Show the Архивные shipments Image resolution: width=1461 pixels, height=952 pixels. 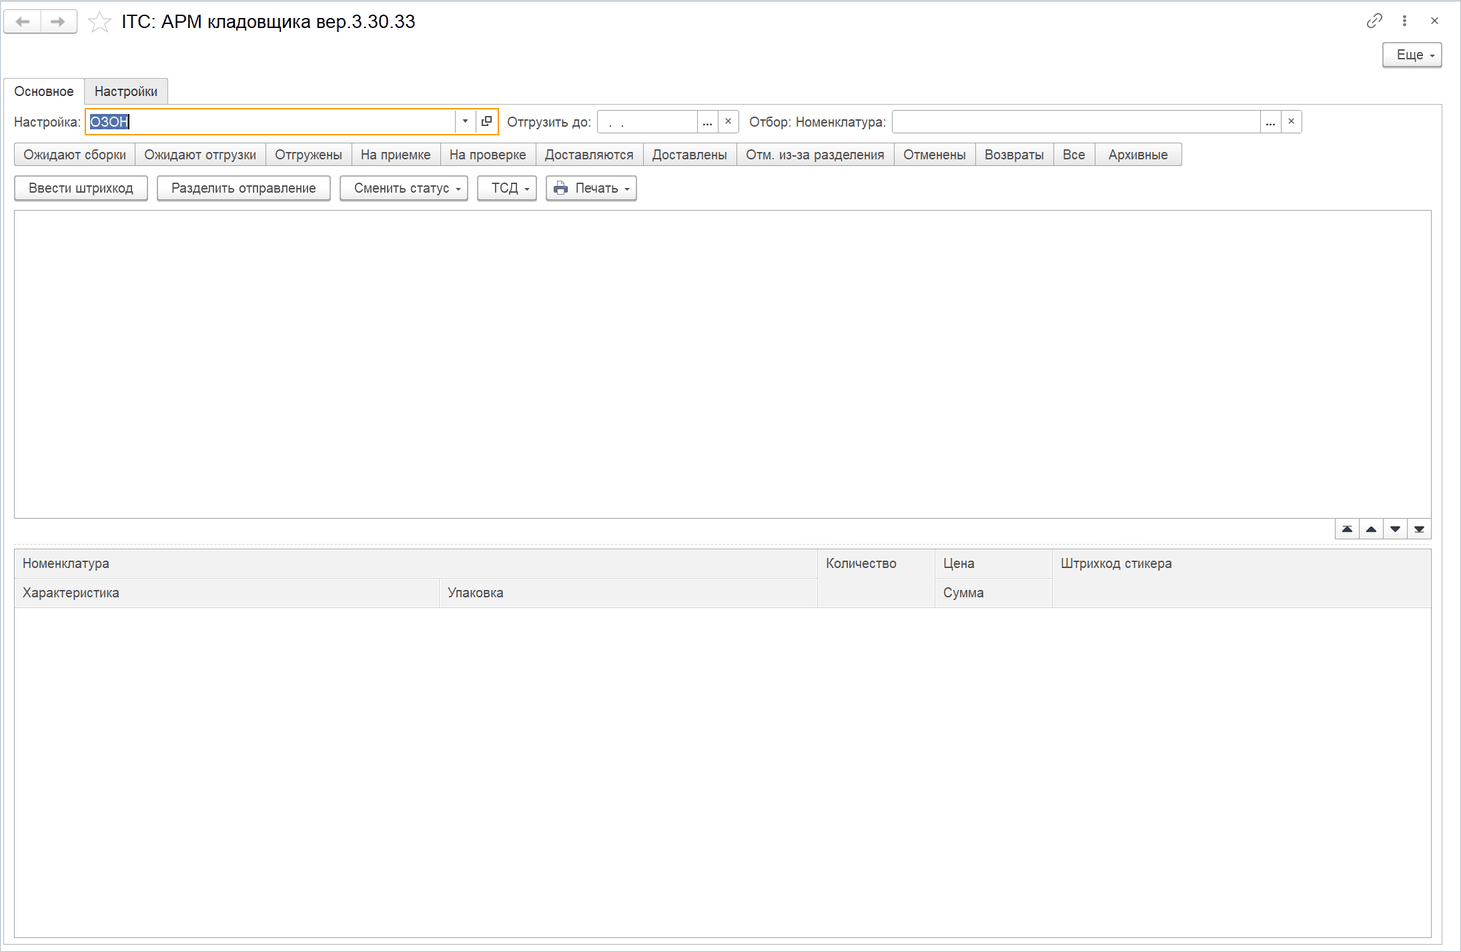(1138, 155)
